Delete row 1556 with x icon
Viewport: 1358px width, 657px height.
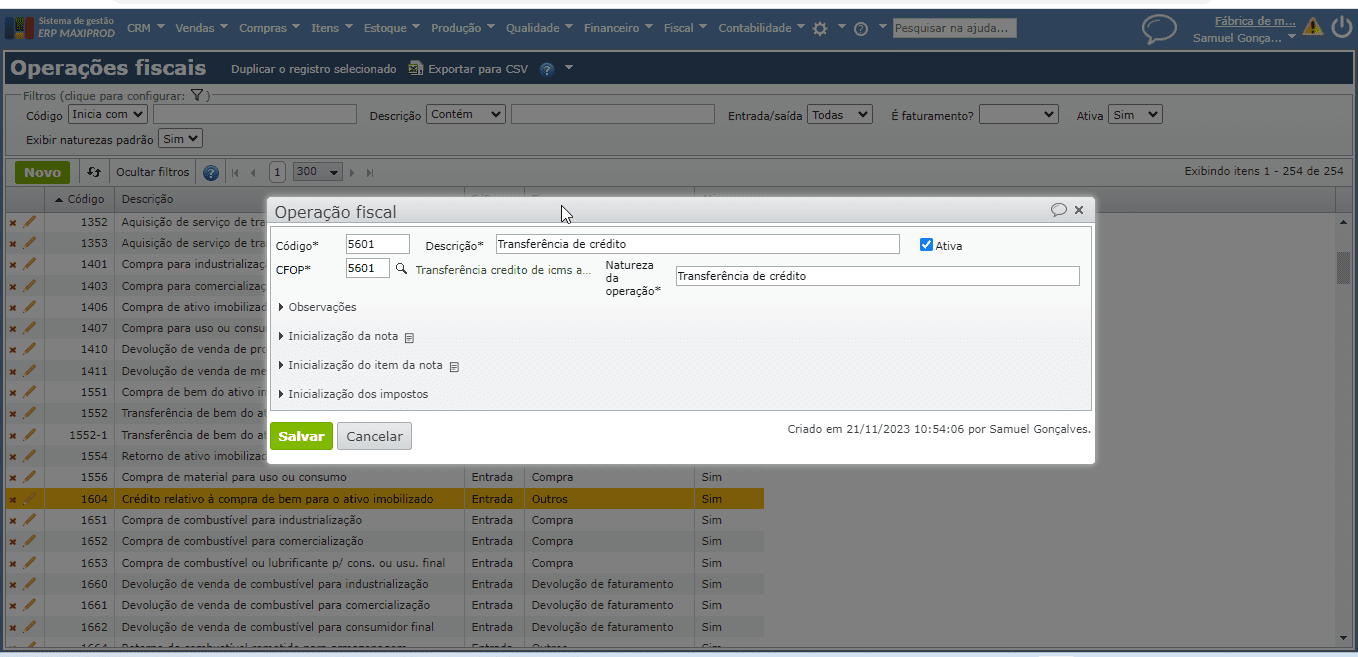(13, 478)
